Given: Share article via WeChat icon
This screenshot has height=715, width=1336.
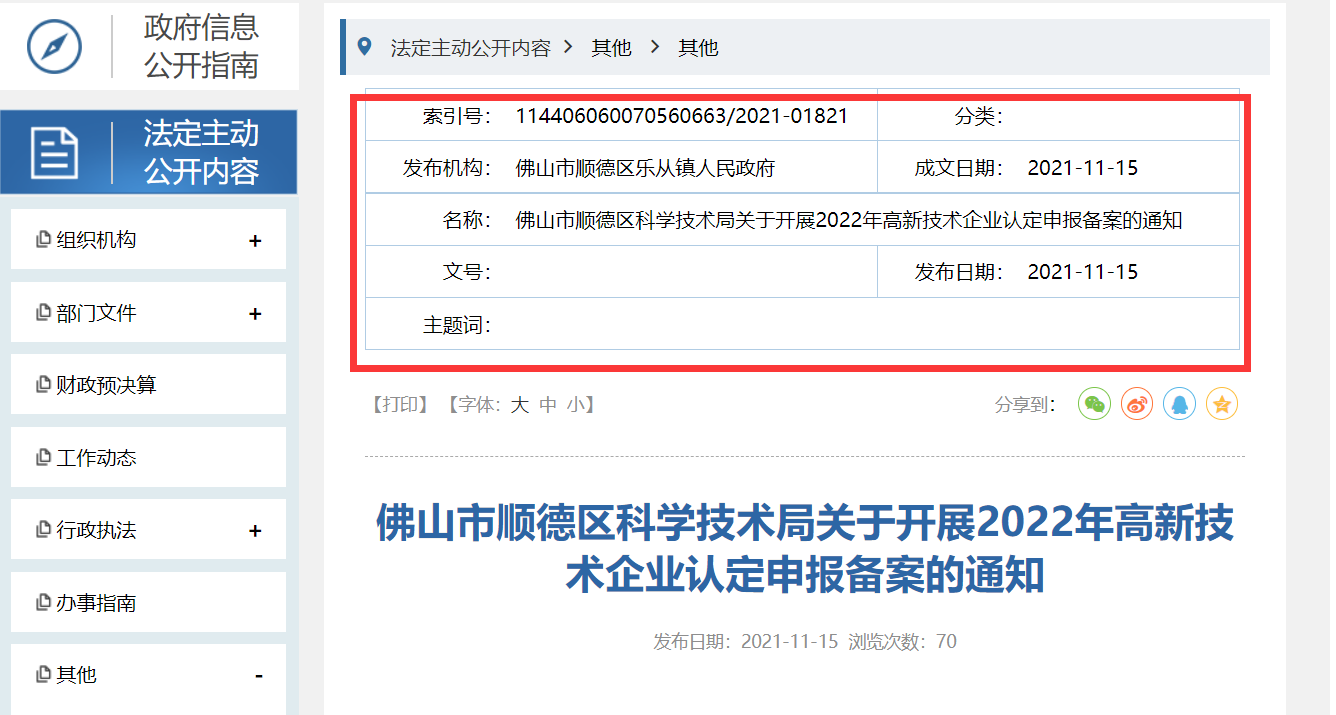Looking at the screenshot, I should click(1094, 404).
